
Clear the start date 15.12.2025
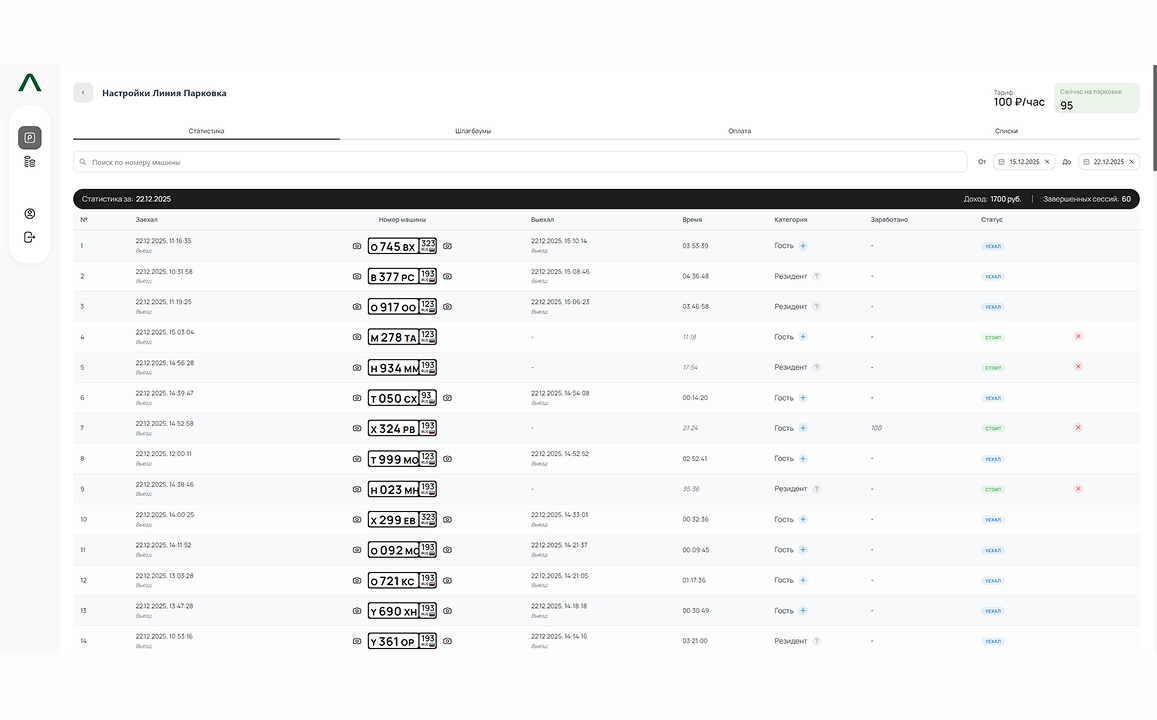click(1047, 162)
